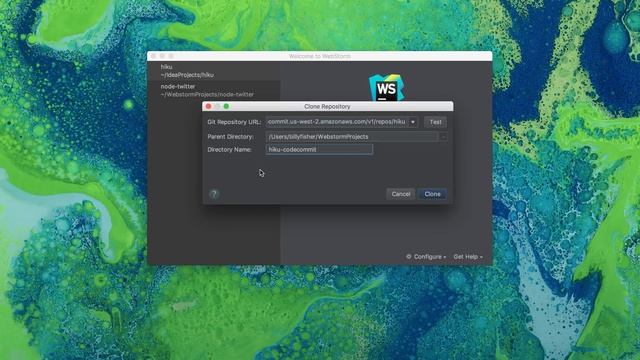Open recent project node-twitter
640x360 pixels.
tap(213, 90)
